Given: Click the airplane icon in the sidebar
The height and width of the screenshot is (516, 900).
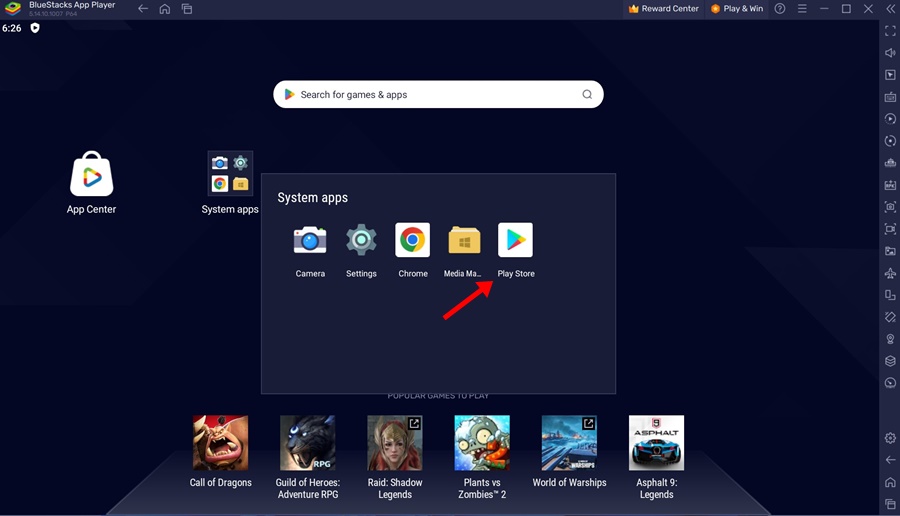Looking at the screenshot, I should [x=890, y=273].
